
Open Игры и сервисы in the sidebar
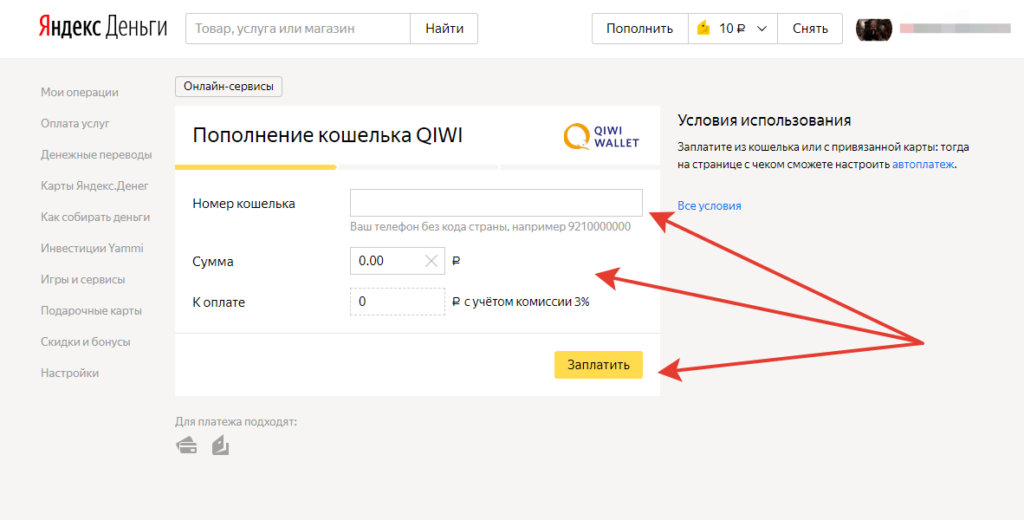[83, 280]
